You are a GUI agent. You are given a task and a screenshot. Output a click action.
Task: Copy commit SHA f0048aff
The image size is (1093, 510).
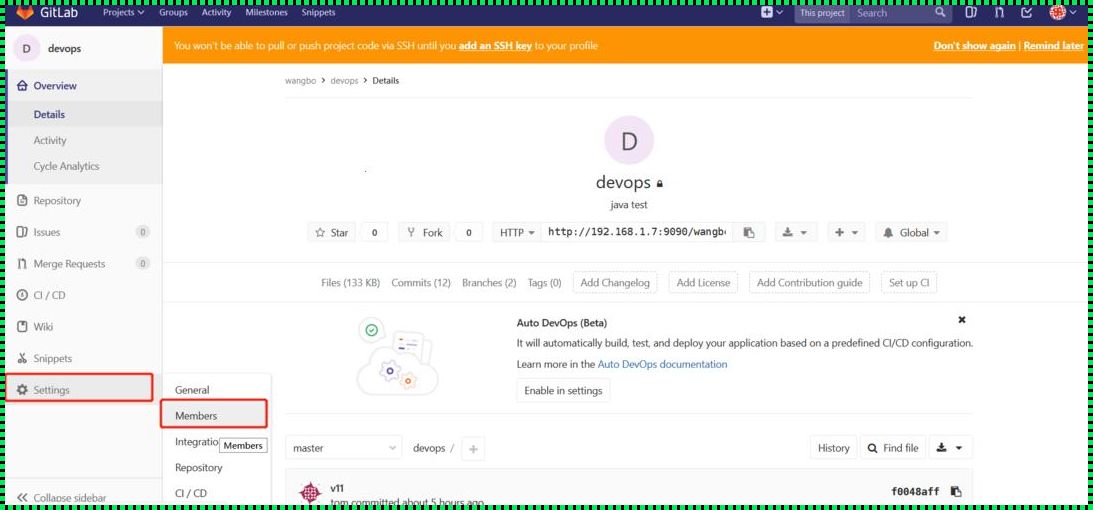point(956,491)
